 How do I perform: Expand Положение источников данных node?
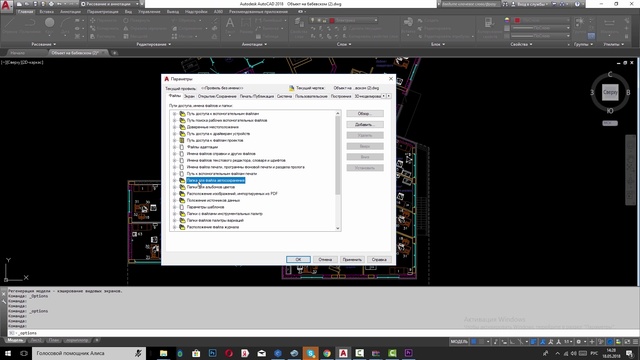click(x=174, y=200)
